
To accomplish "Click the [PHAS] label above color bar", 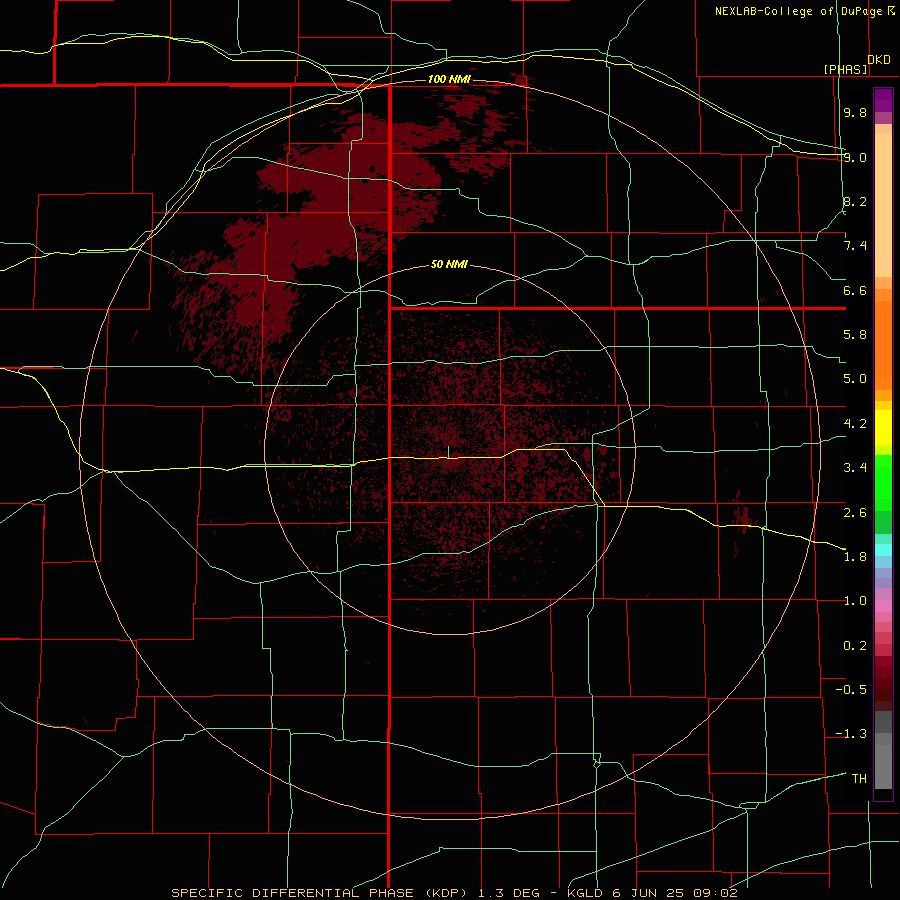I will (x=845, y=69).
